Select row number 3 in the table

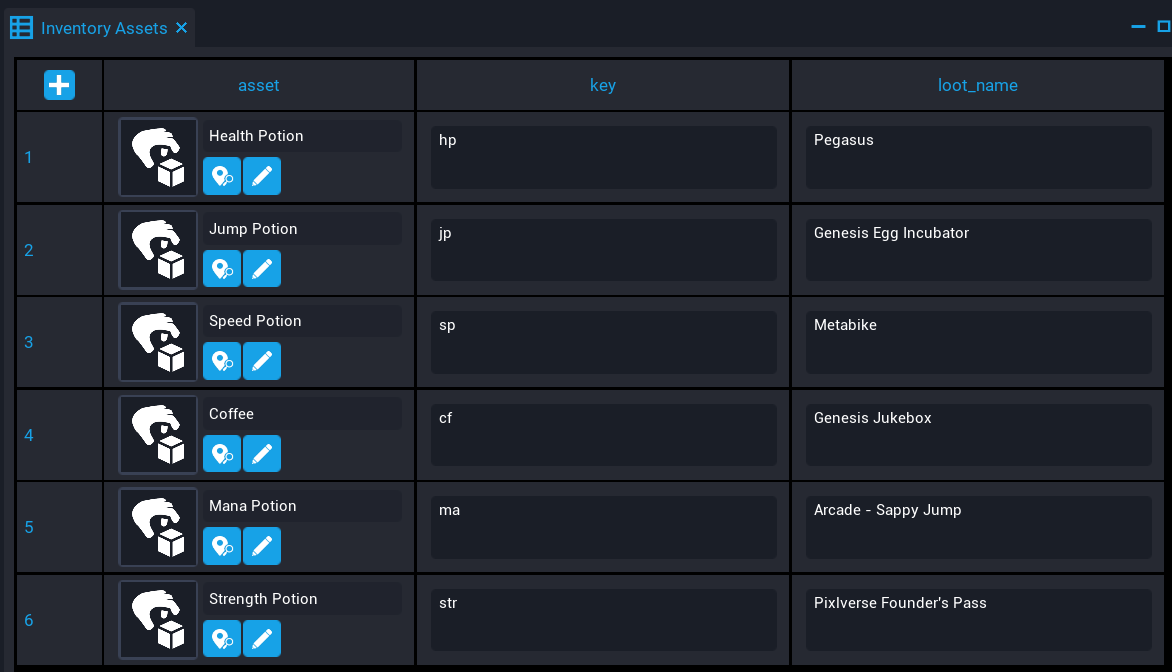pyautogui.click(x=28, y=342)
